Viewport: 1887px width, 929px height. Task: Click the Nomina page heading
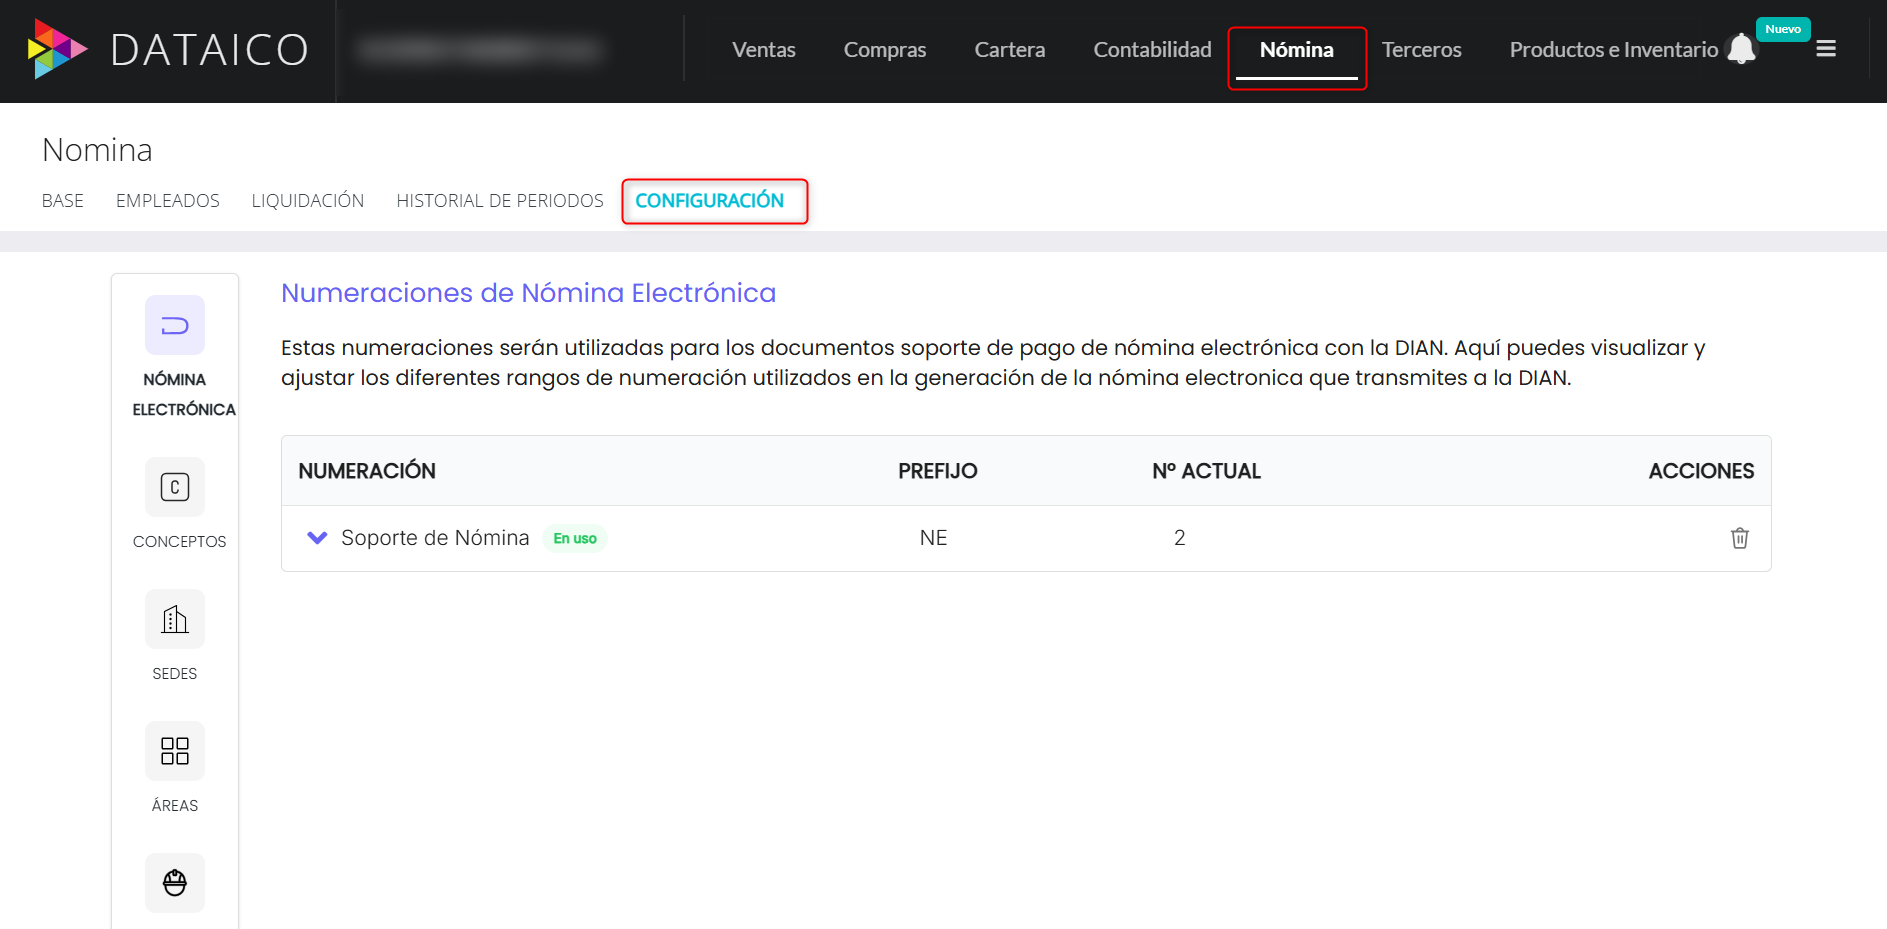point(96,149)
